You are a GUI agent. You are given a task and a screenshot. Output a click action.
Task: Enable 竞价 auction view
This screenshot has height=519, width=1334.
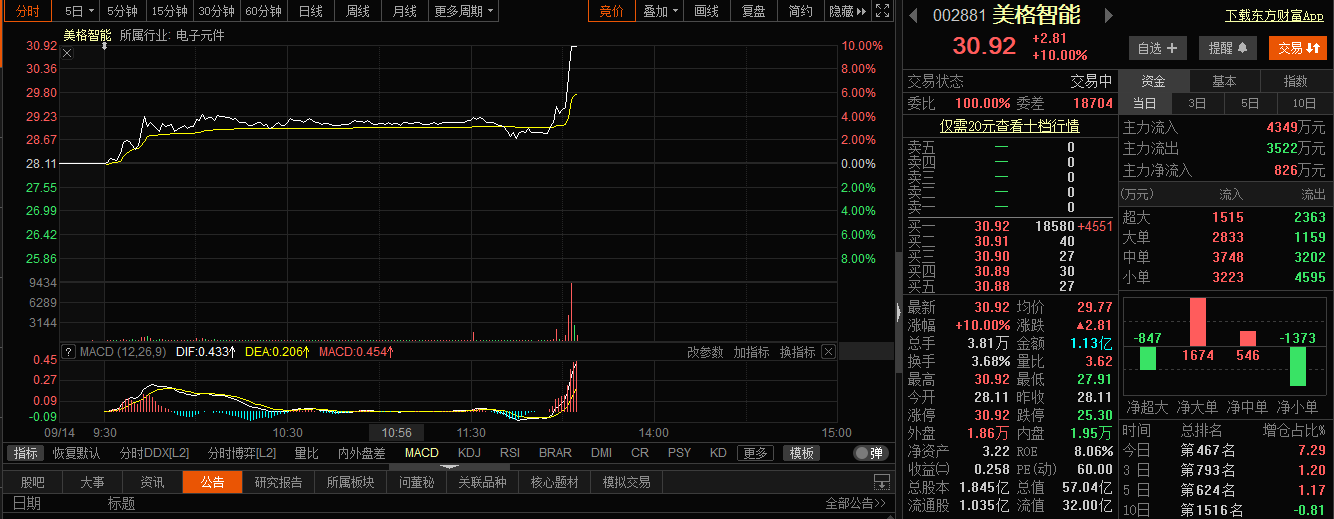coord(611,12)
